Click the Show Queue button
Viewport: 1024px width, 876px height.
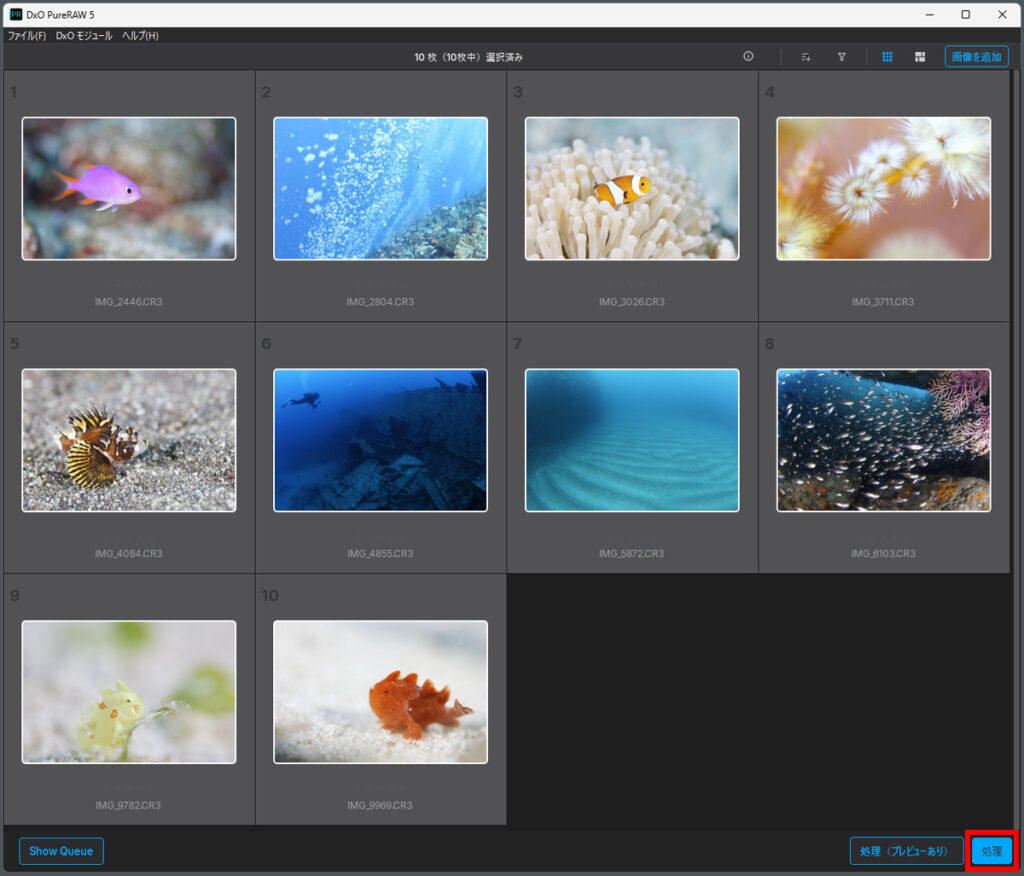point(61,851)
